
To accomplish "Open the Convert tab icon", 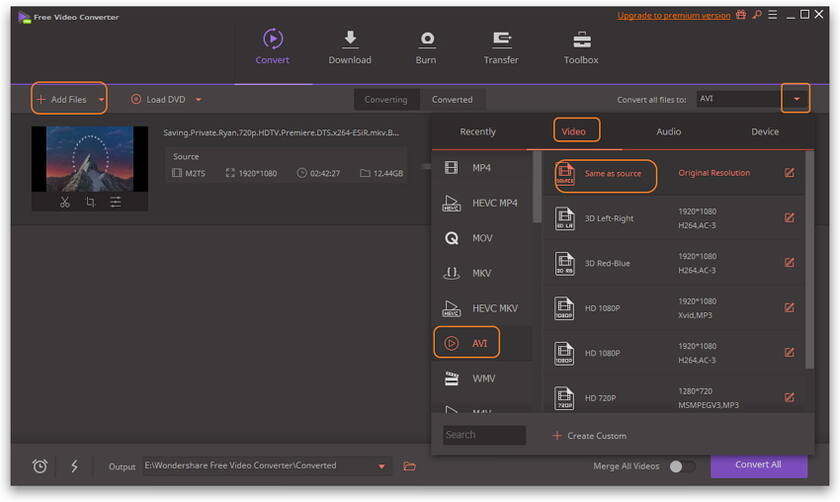I will pyautogui.click(x=273, y=39).
